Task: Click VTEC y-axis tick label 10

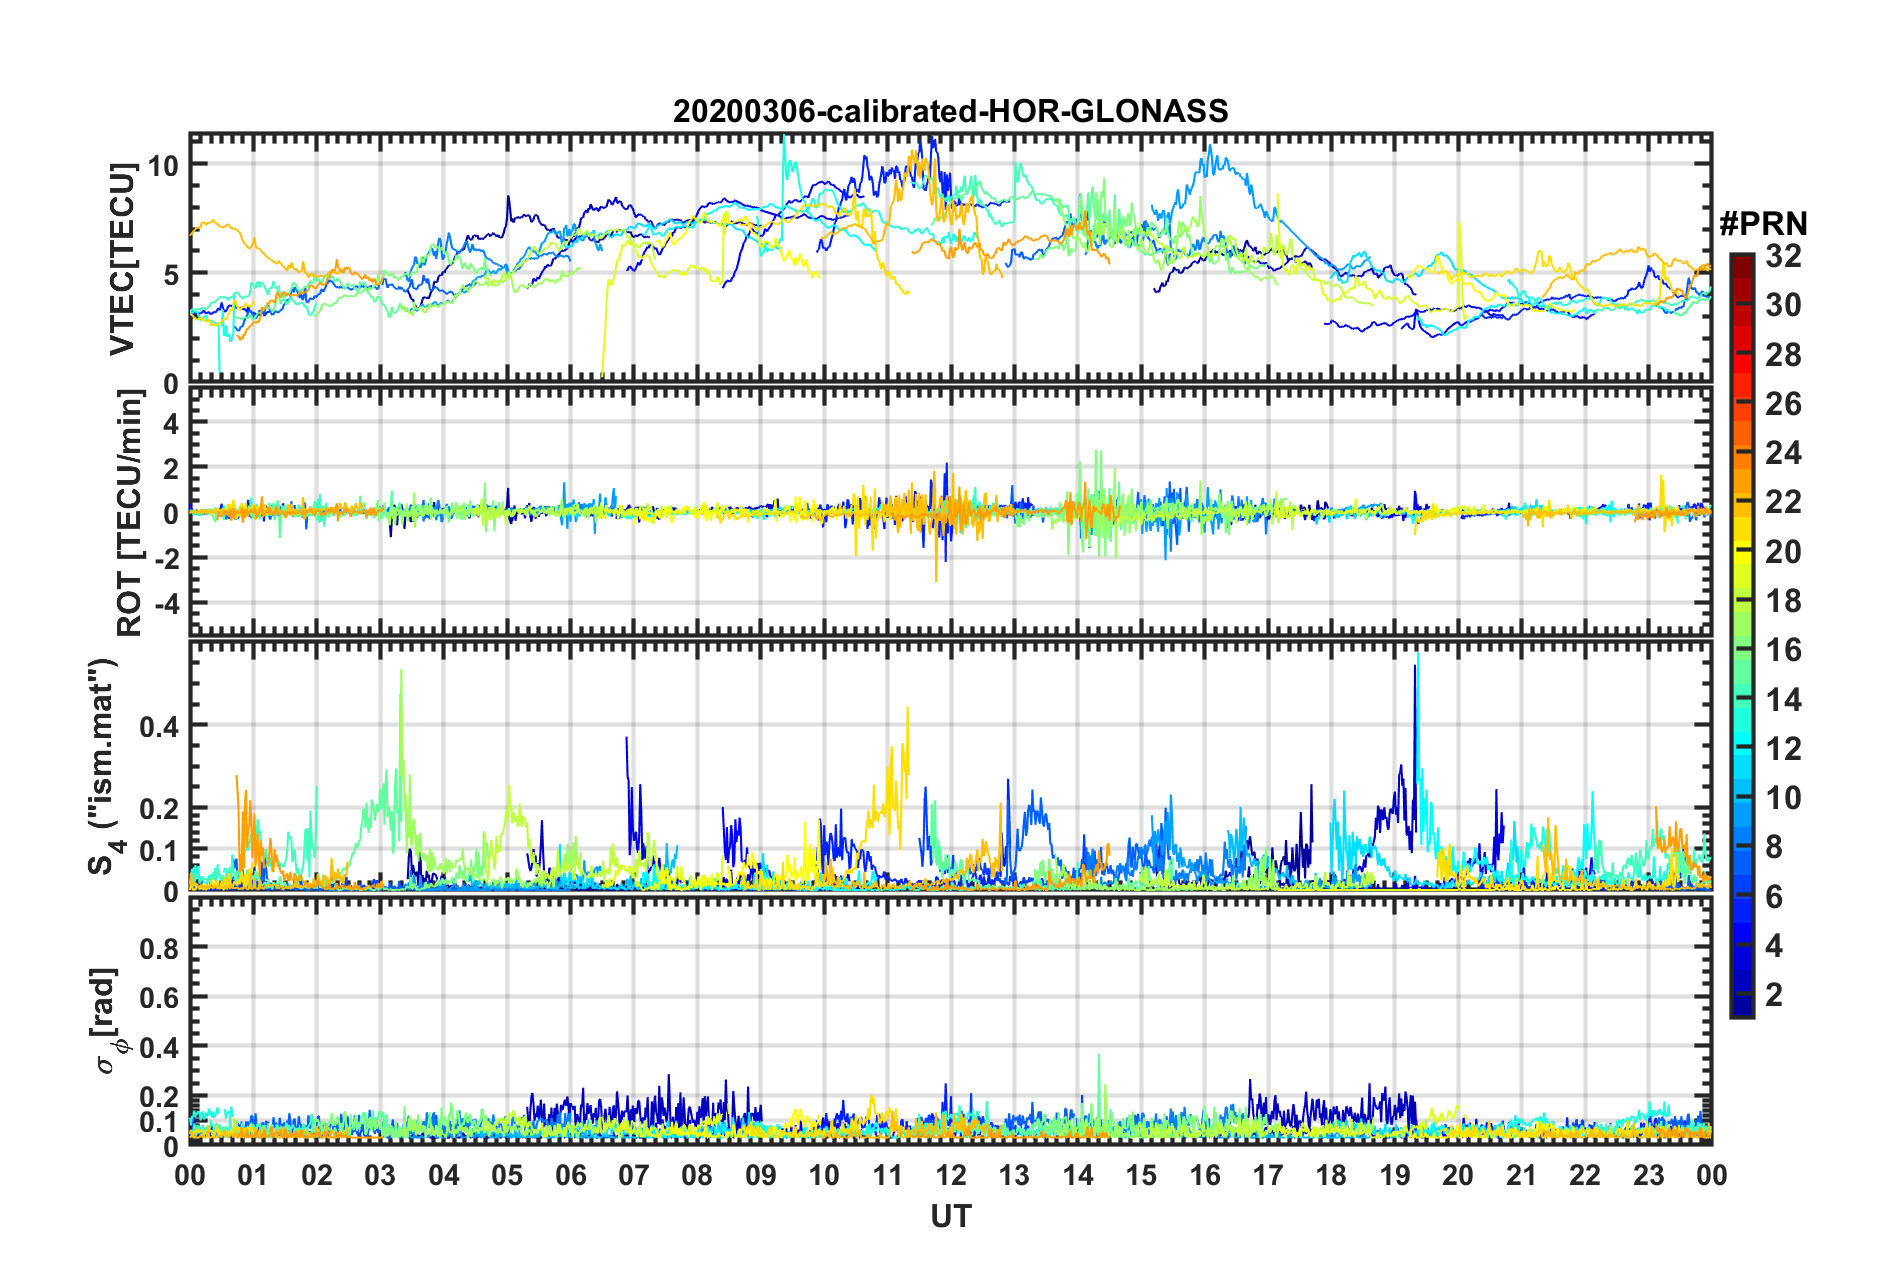Action: pos(163,165)
